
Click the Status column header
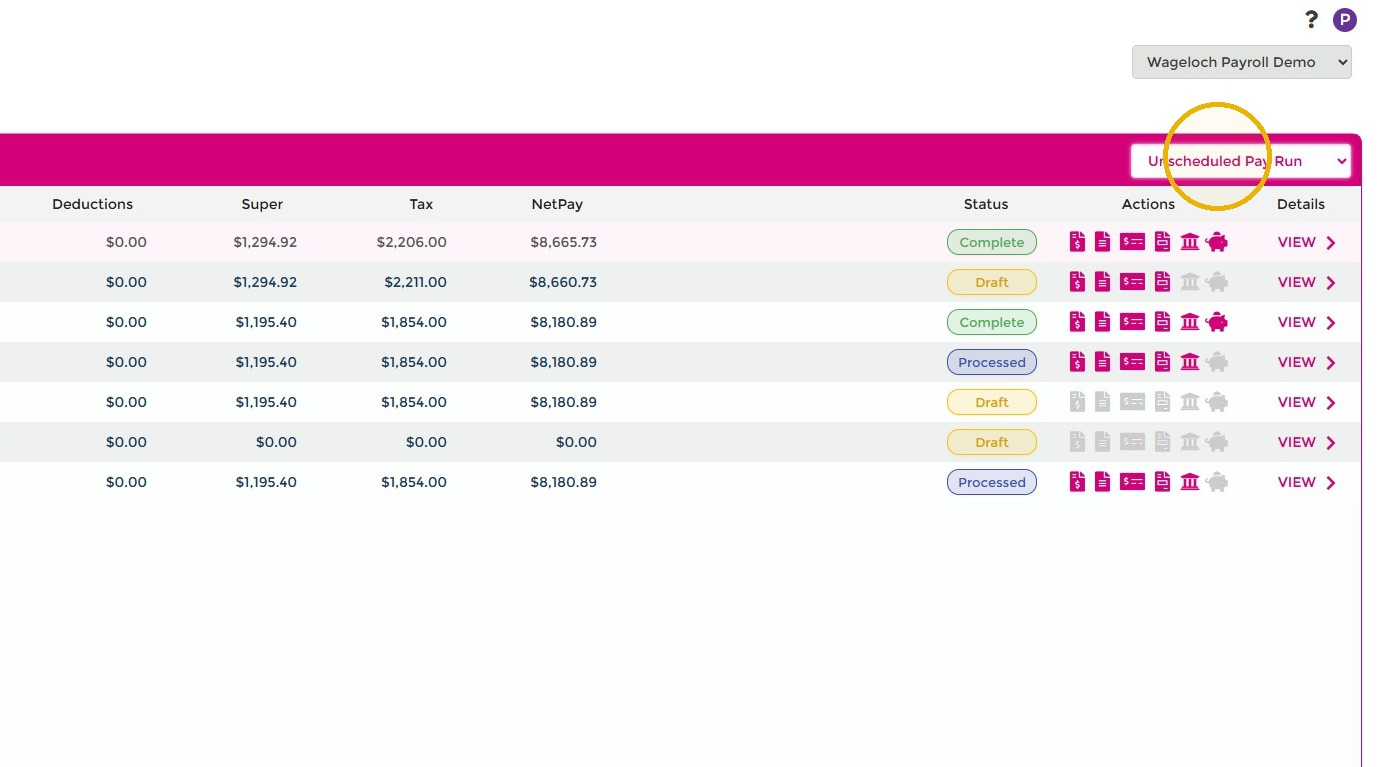coord(986,204)
